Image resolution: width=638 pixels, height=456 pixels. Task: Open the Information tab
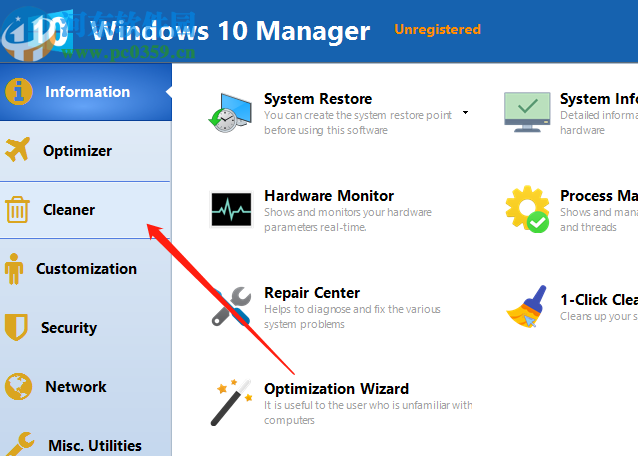click(86, 92)
